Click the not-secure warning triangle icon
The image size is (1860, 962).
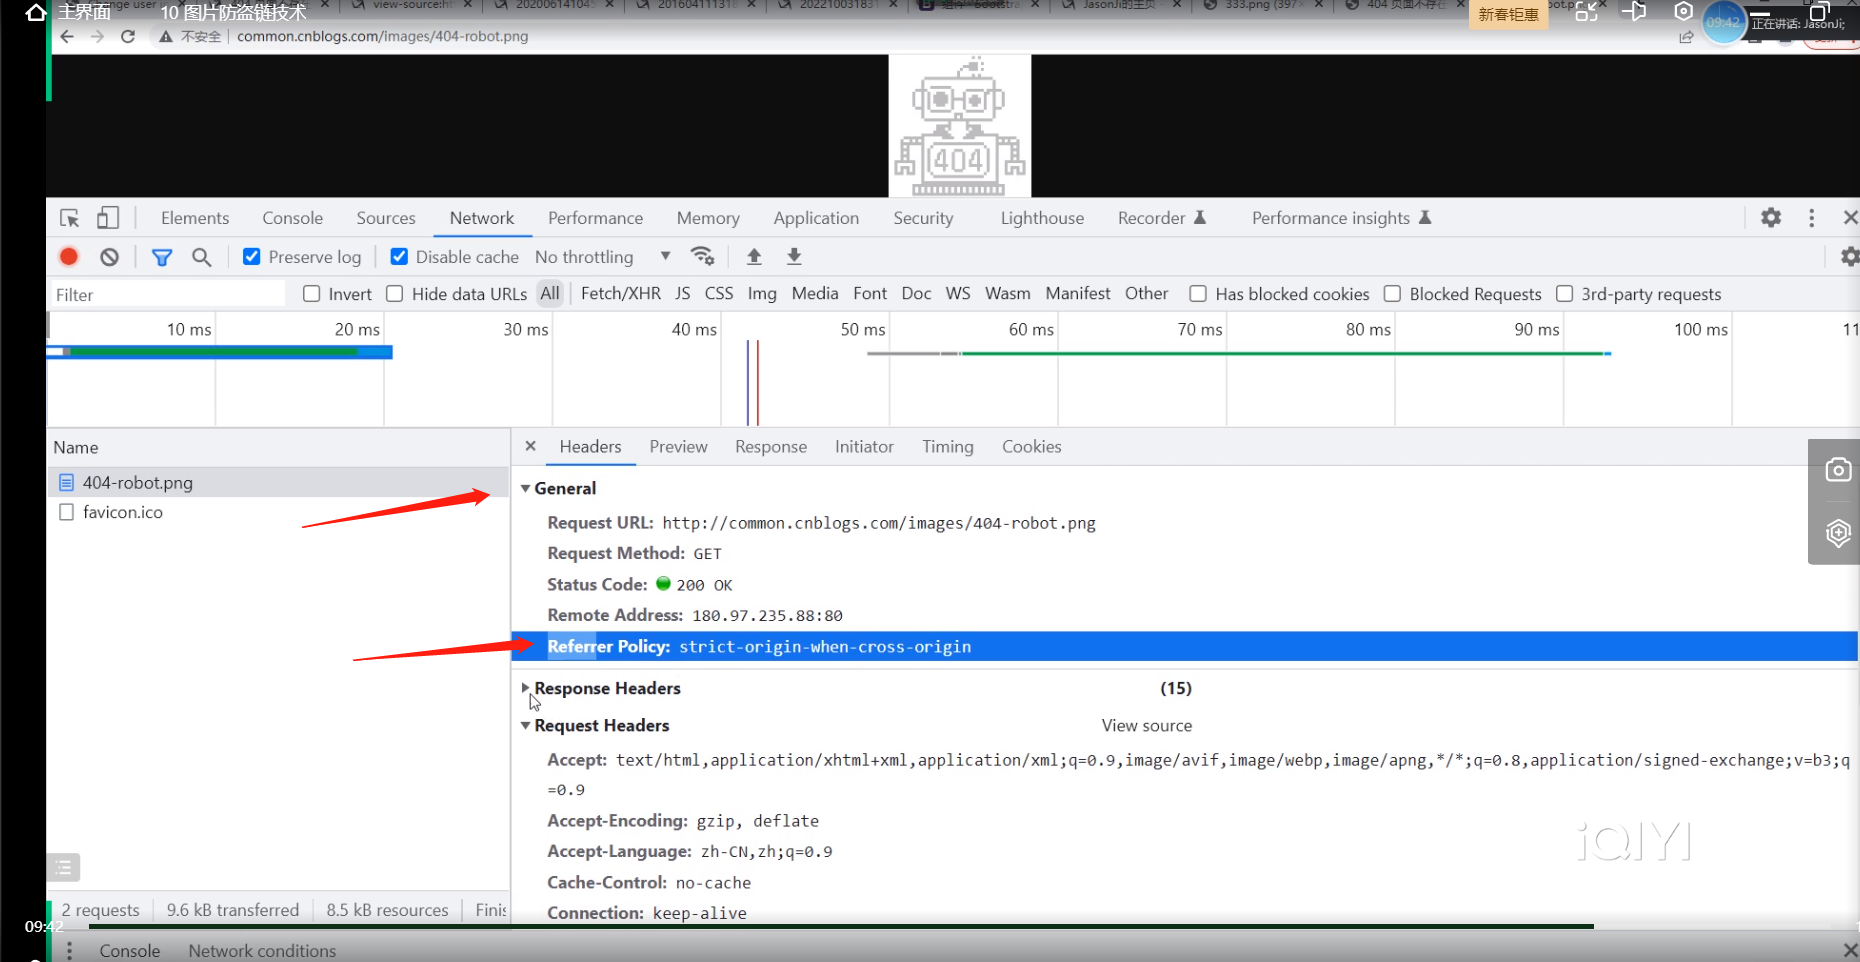click(166, 37)
